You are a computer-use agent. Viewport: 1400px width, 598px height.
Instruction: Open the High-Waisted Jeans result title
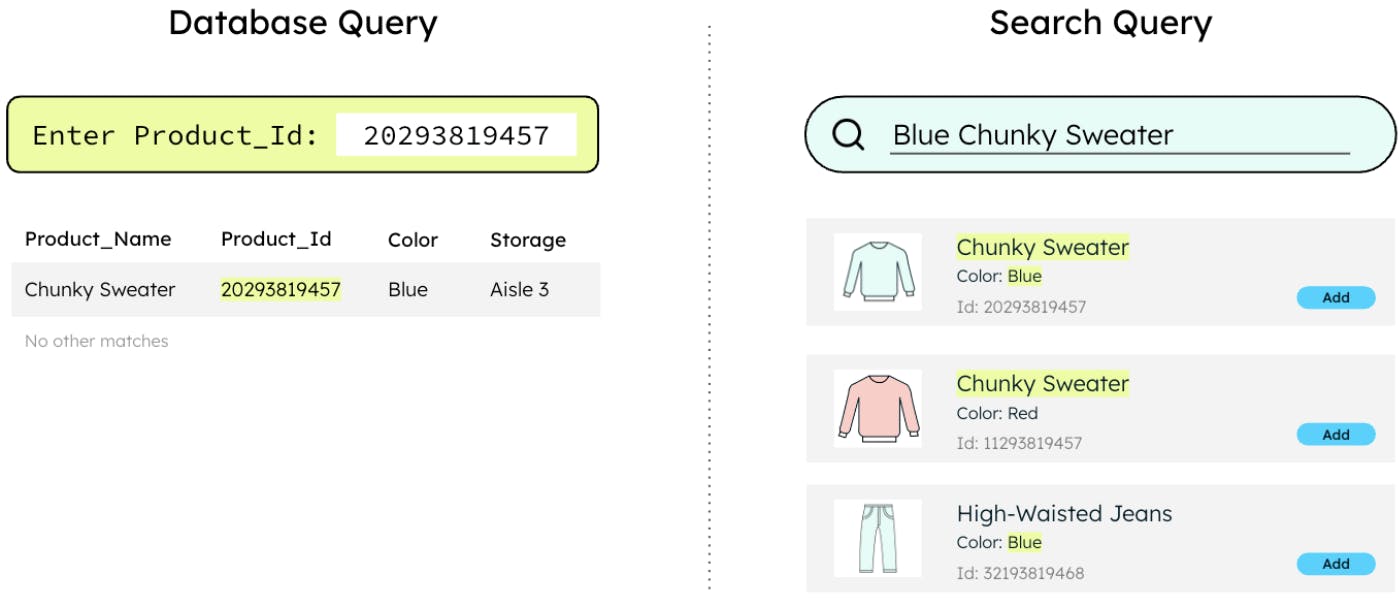pos(1064,514)
